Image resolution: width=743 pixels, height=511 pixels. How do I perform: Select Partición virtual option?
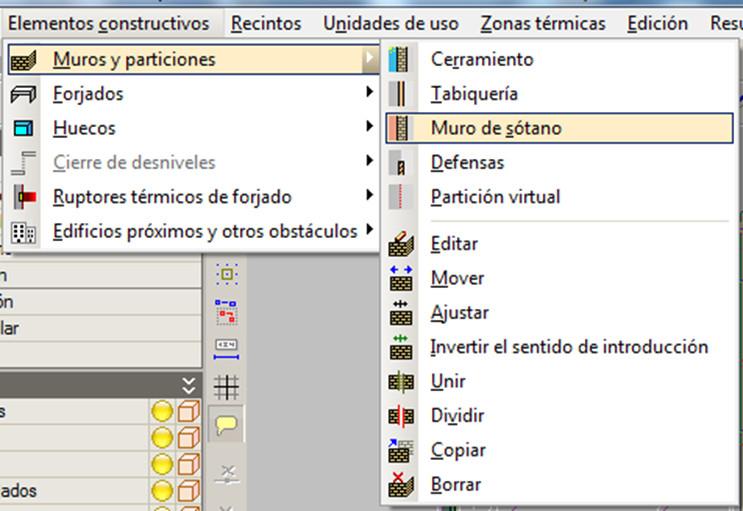tap(494, 197)
